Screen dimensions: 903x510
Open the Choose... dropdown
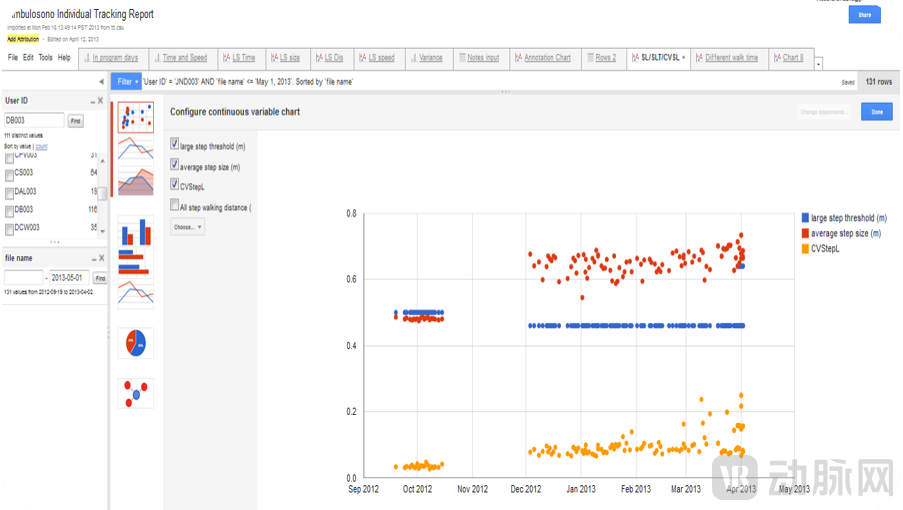coord(187,227)
